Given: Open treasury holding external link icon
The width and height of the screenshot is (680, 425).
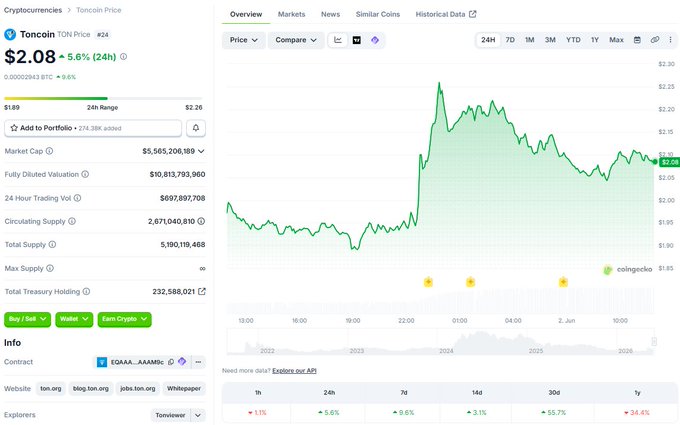Looking at the screenshot, I should 202,291.
